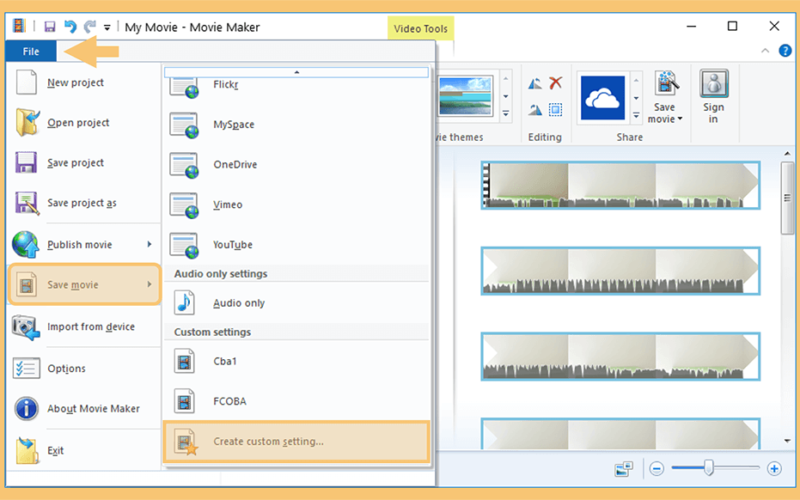Click the Import from device camera icon
The height and width of the screenshot is (500, 800).
[x=26, y=327]
